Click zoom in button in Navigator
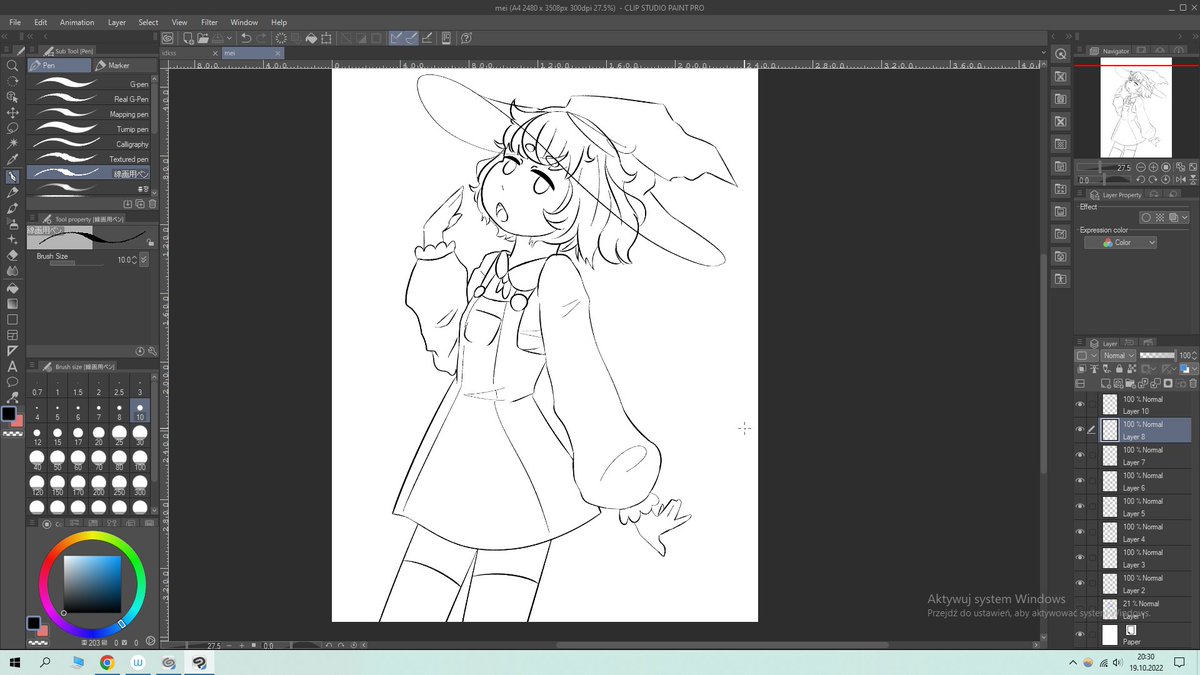The width and height of the screenshot is (1200, 675). [1155, 167]
